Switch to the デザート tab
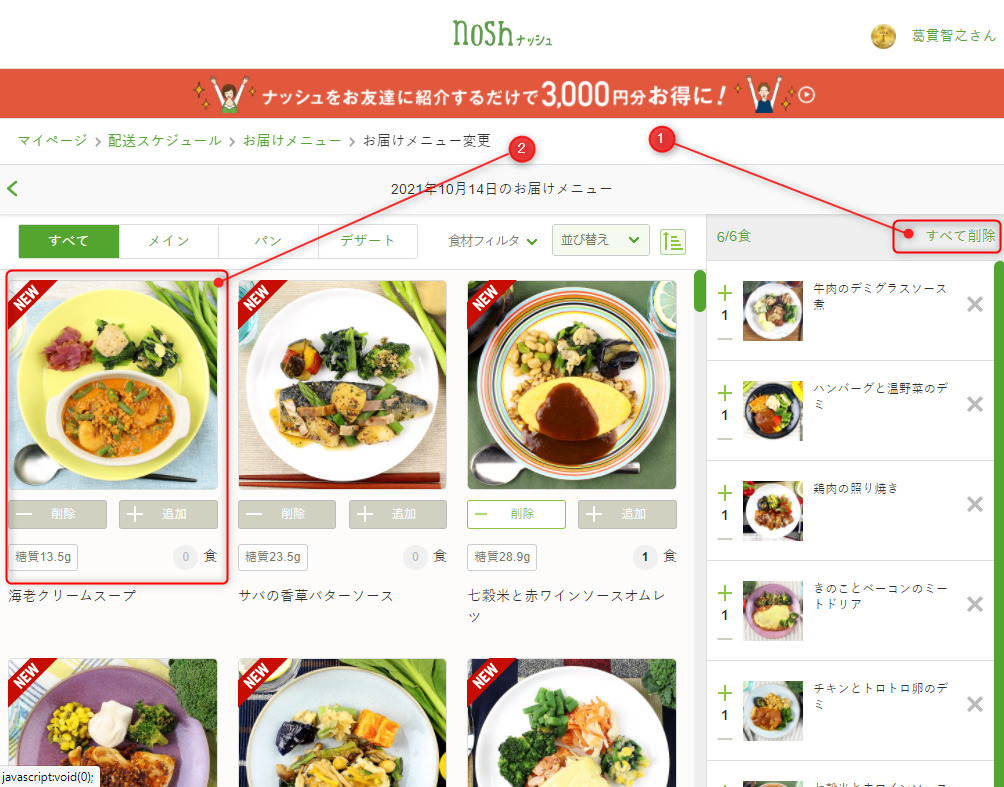The image size is (1004, 787). coord(368,241)
